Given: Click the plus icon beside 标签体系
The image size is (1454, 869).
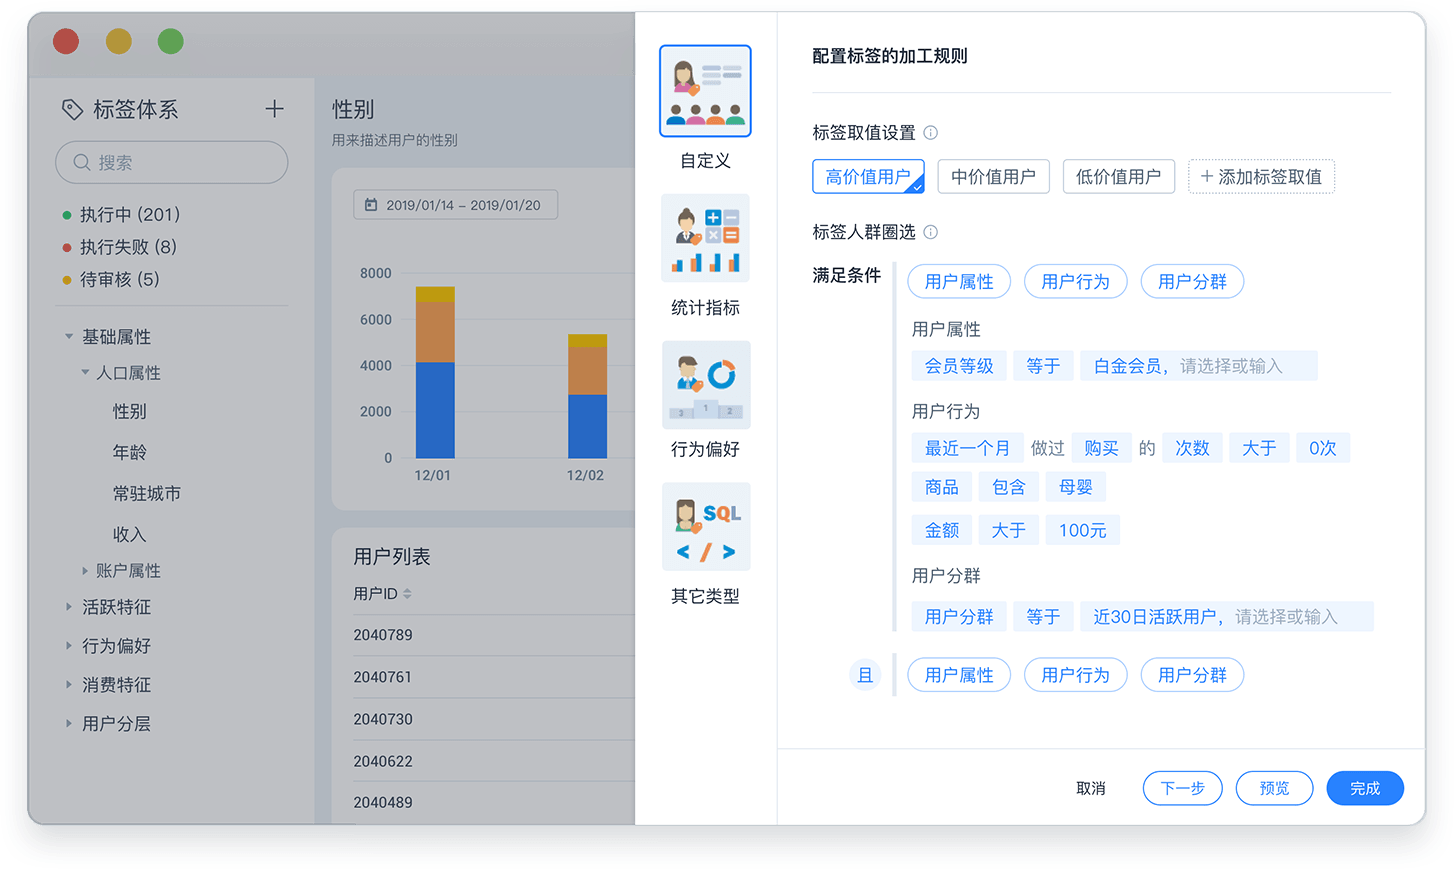Looking at the screenshot, I should click(x=274, y=109).
